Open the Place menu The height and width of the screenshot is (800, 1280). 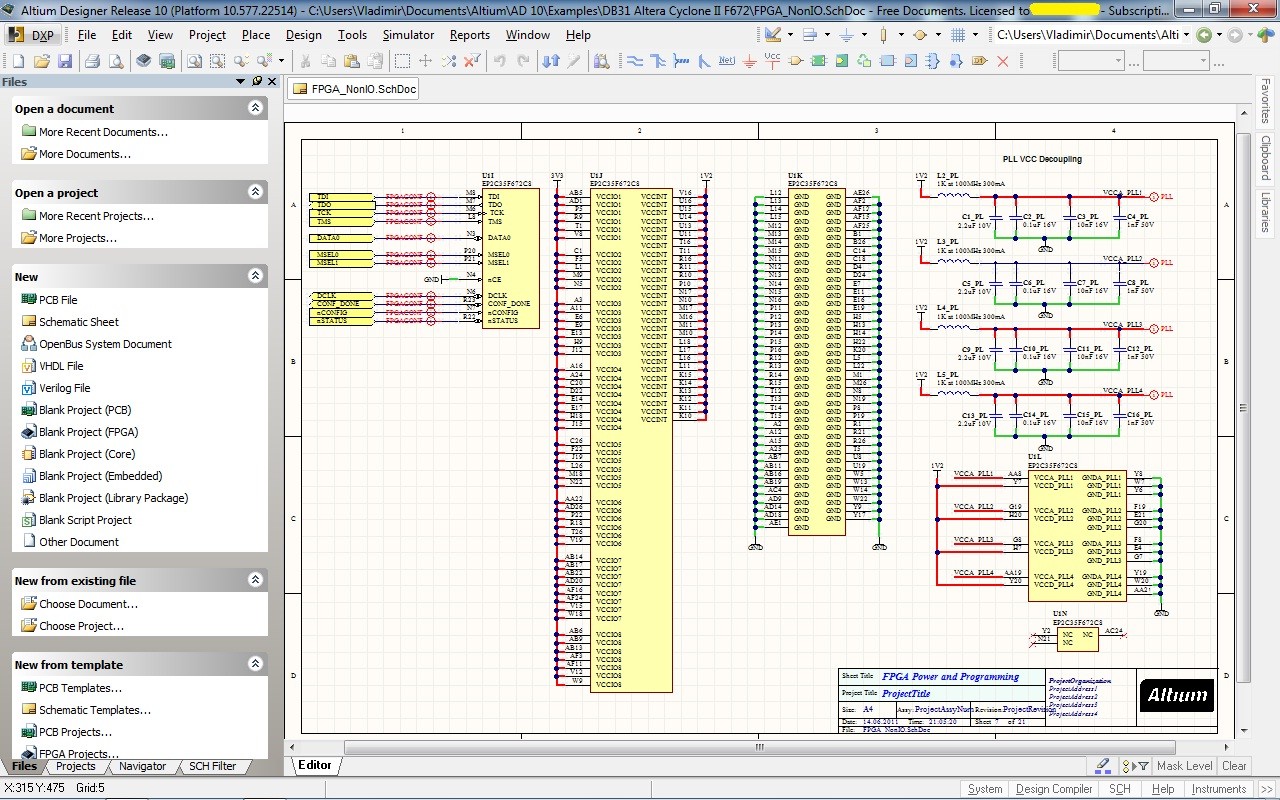tap(256, 35)
